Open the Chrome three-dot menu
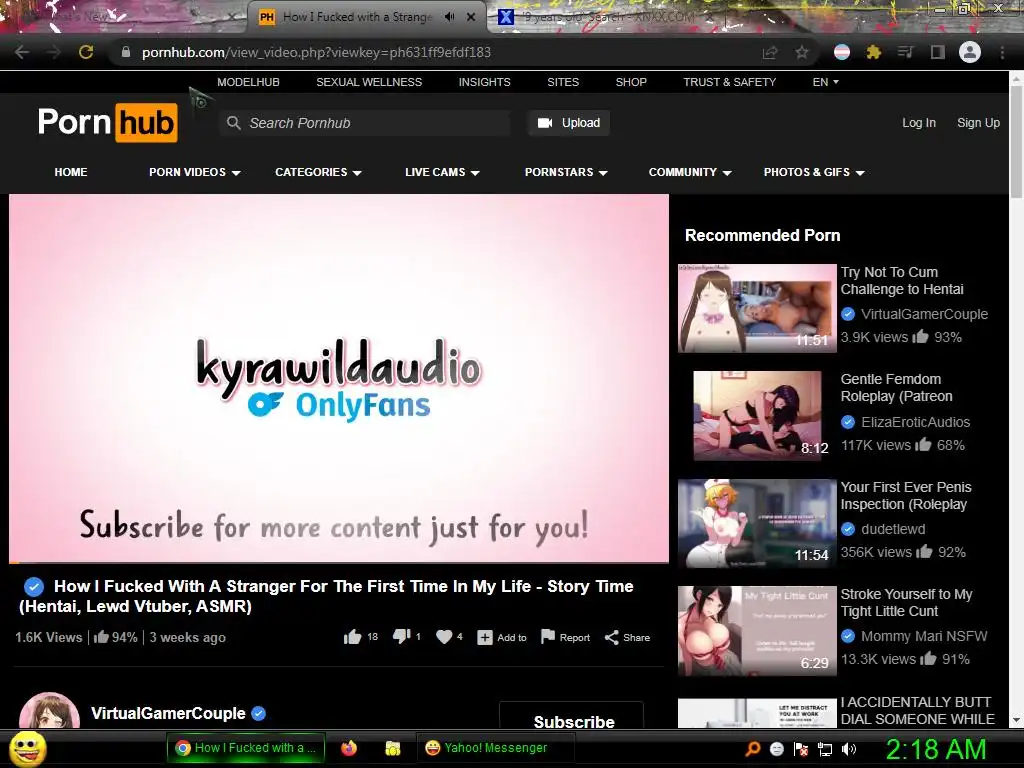Viewport: 1024px width, 768px height. pyautogui.click(x=1002, y=52)
